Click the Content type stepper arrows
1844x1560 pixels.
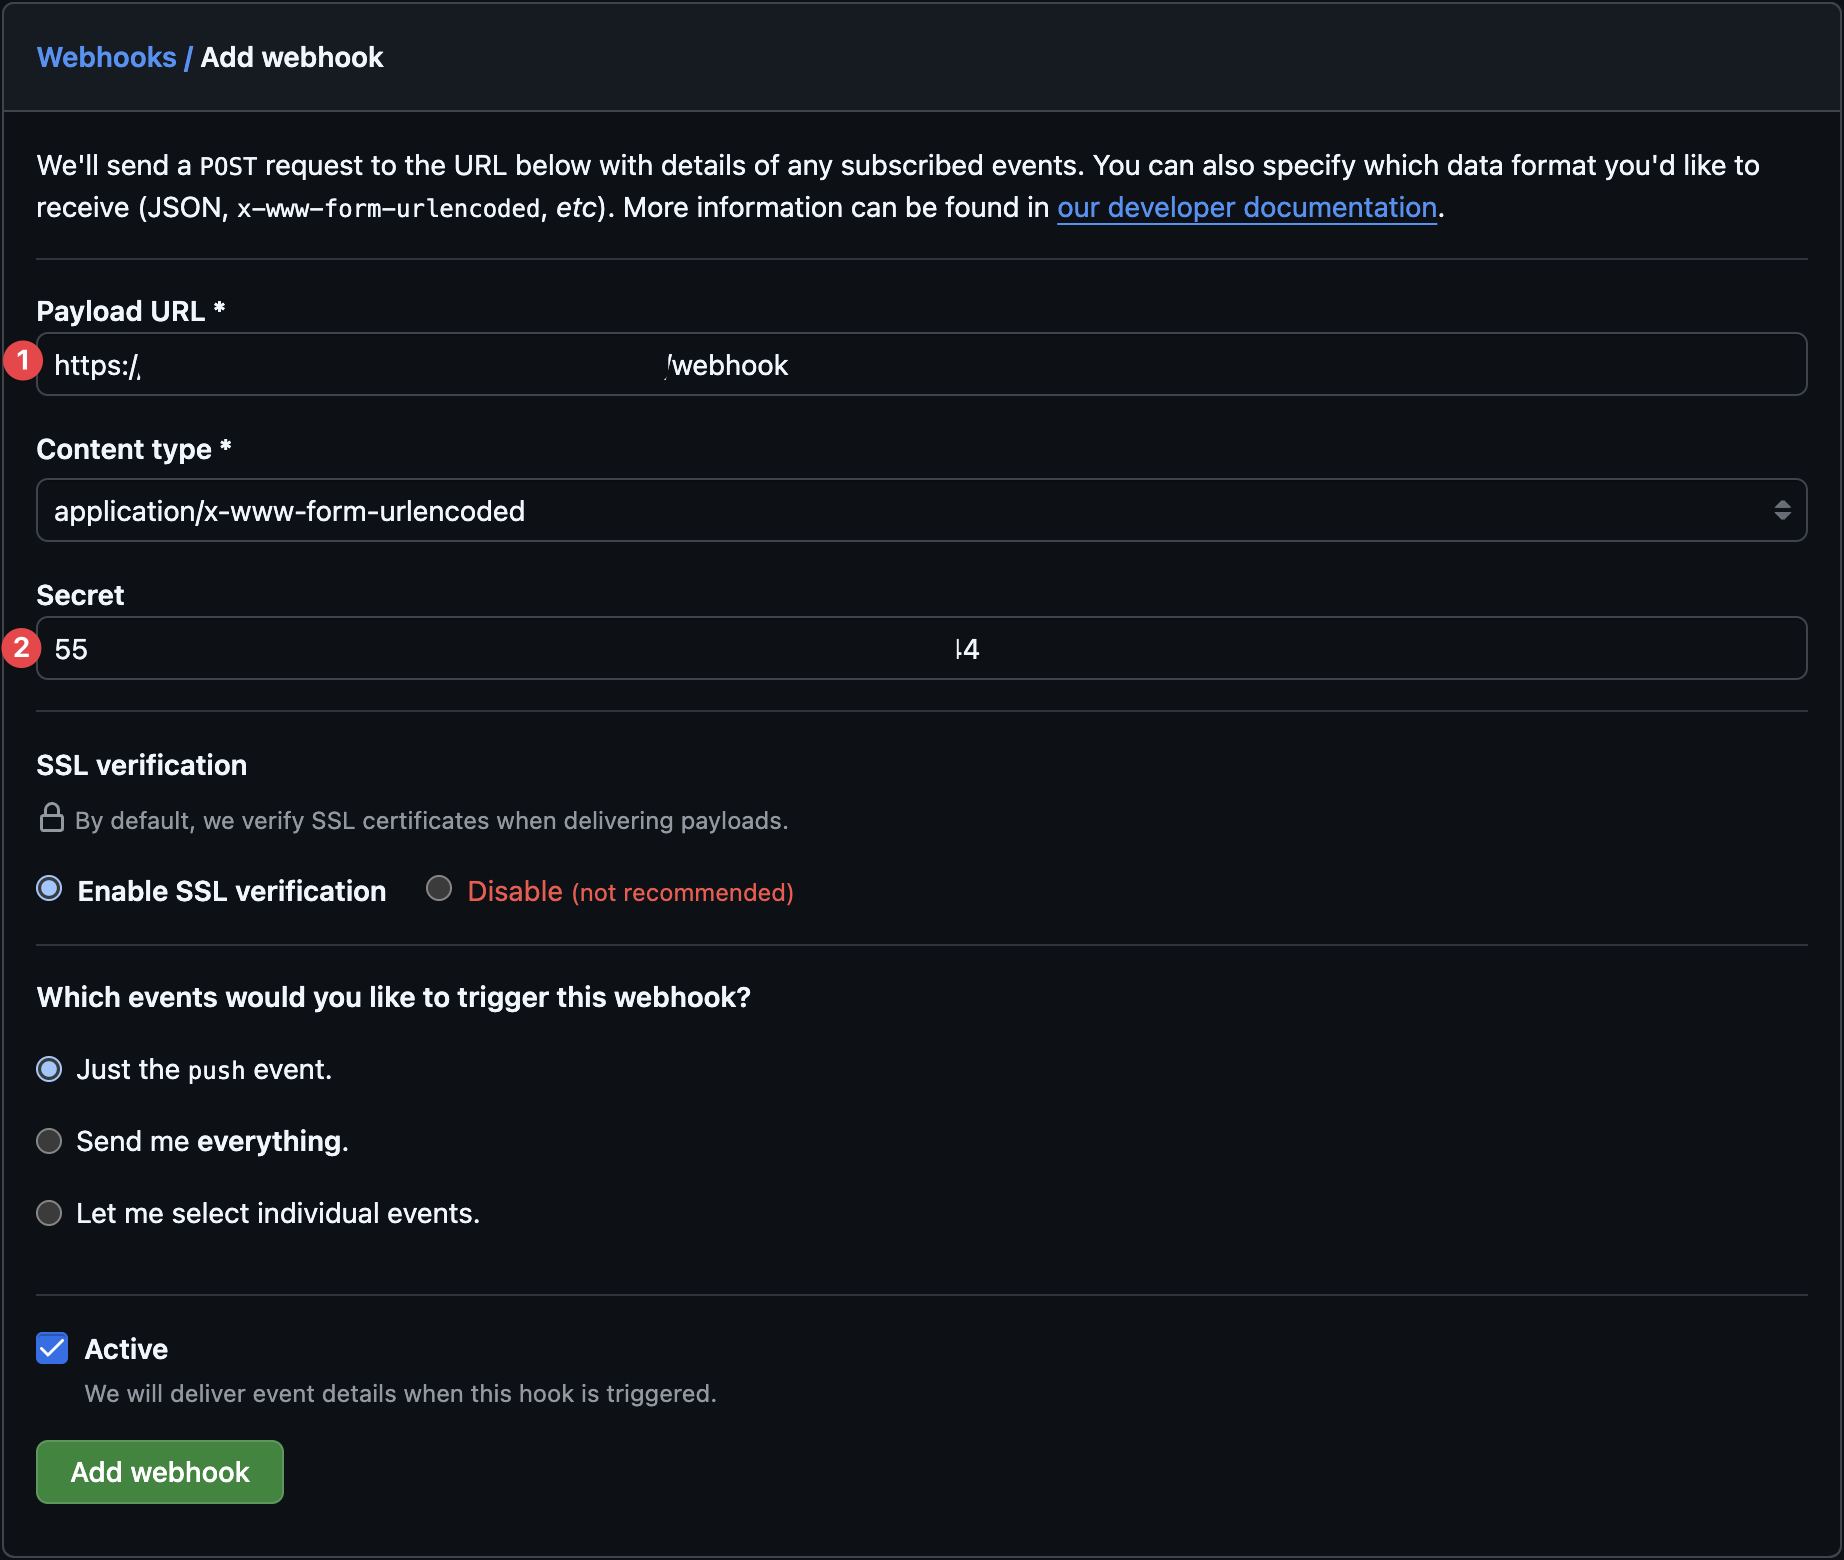pos(1782,510)
